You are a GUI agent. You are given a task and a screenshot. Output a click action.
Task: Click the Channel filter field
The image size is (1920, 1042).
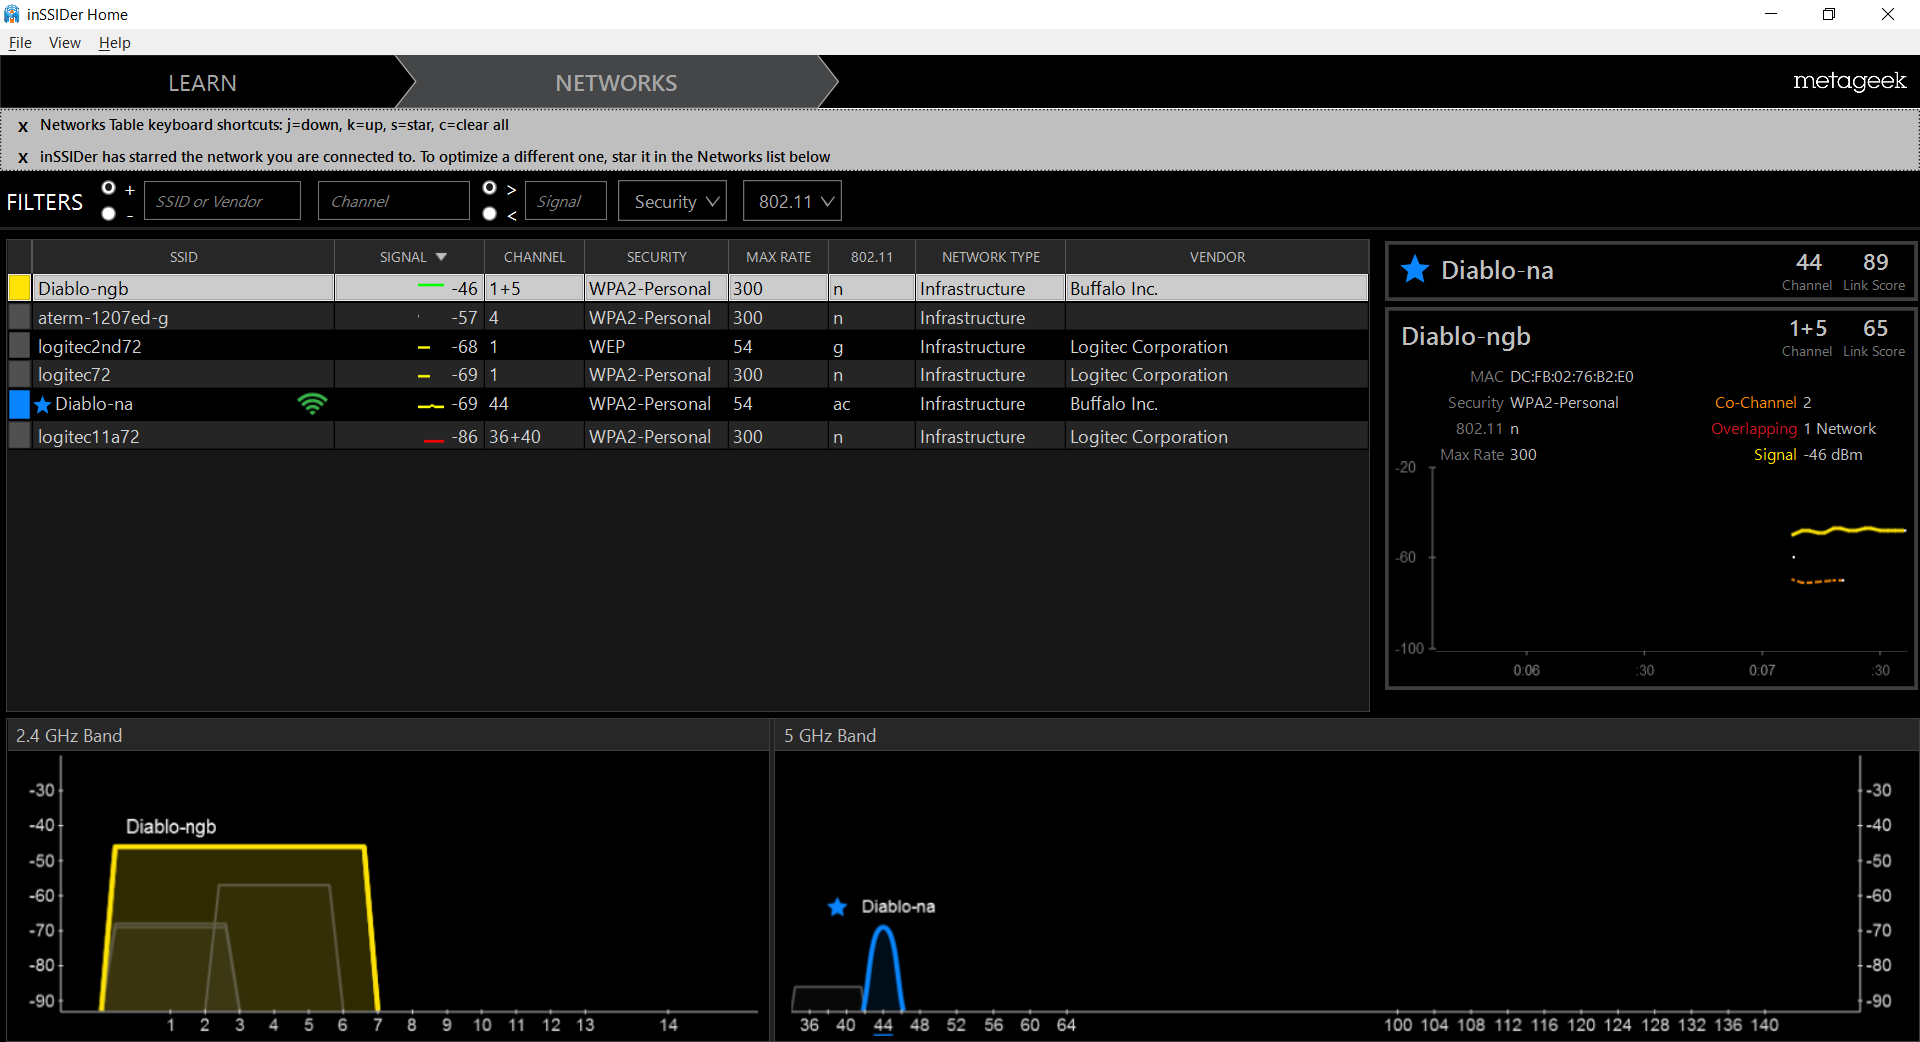click(x=393, y=201)
